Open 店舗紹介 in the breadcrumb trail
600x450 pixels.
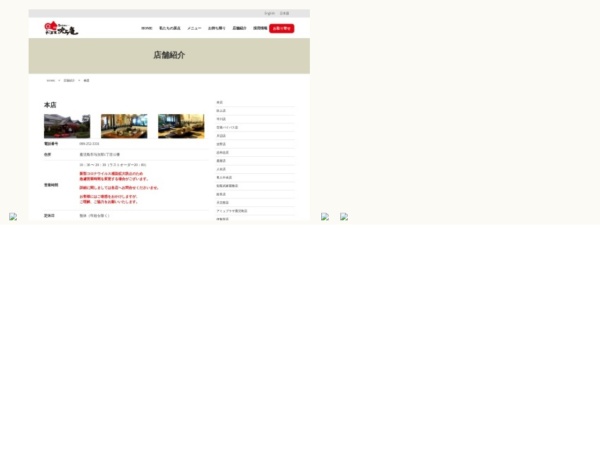tap(69, 81)
